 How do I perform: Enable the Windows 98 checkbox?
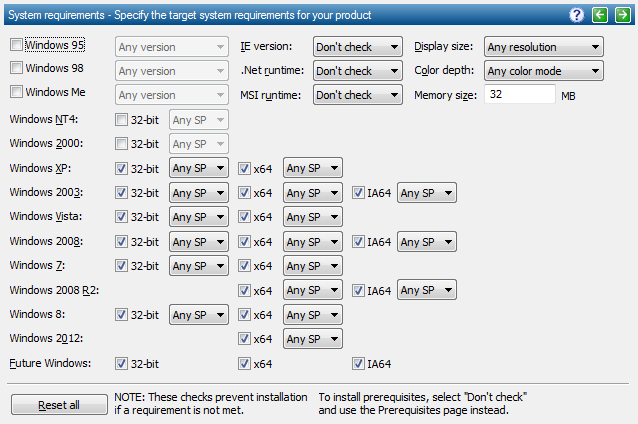(16, 68)
